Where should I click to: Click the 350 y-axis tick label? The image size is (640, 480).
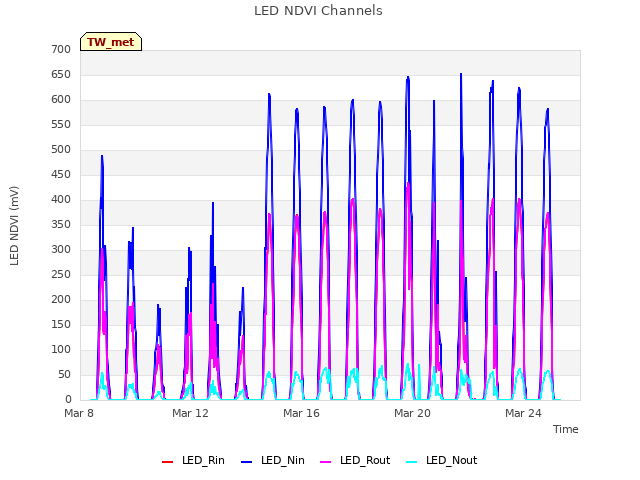tap(61, 224)
